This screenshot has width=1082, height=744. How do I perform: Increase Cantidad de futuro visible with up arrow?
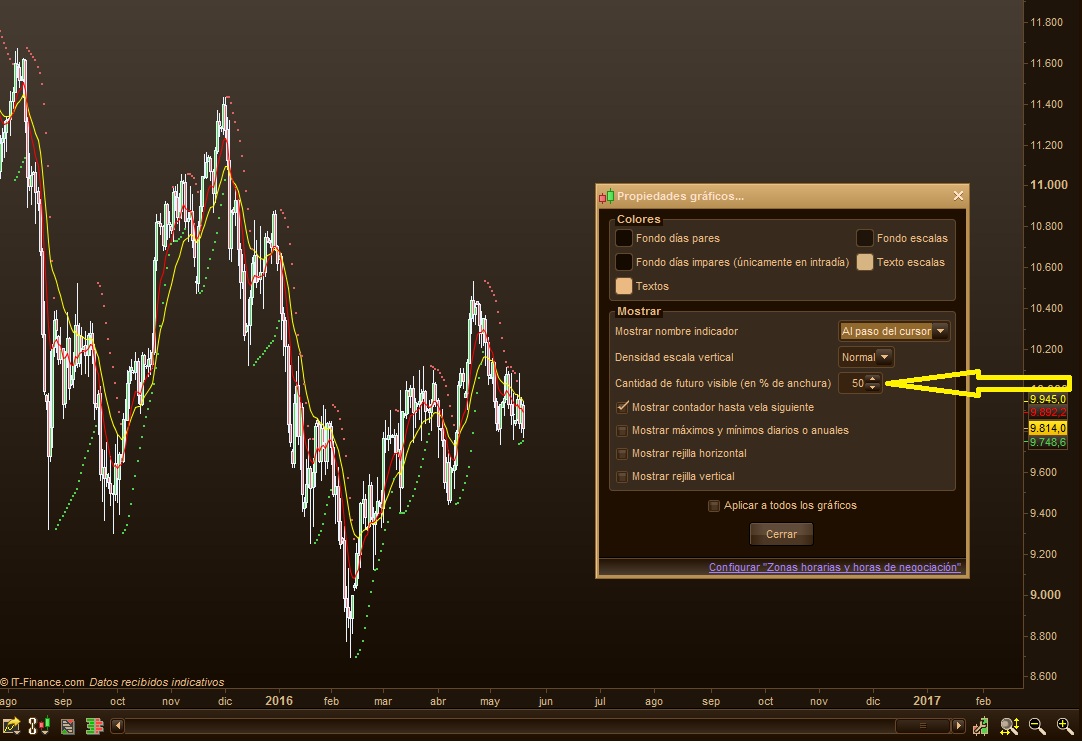tap(873, 379)
